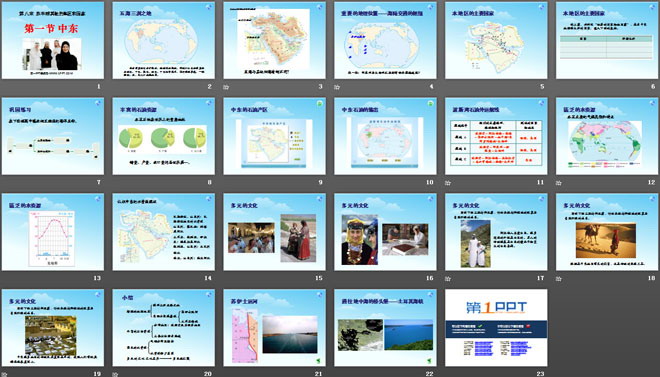Select slide 18 with the desert camel photo
Viewport: 660px width, 377px height.
click(x=607, y=232)
